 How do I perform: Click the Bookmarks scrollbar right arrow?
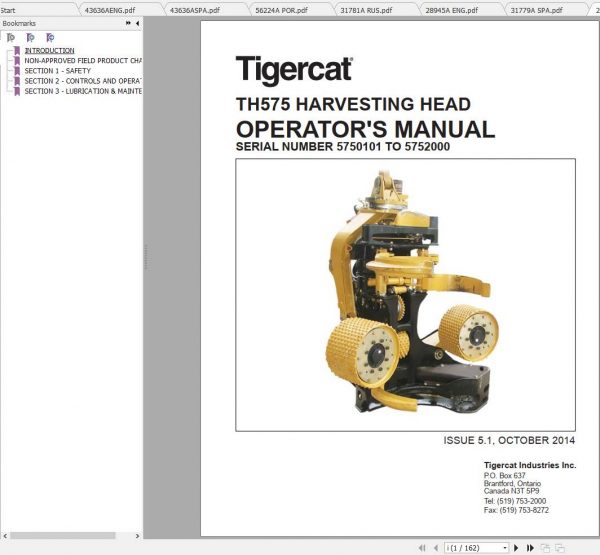click(x=137, y=536)
